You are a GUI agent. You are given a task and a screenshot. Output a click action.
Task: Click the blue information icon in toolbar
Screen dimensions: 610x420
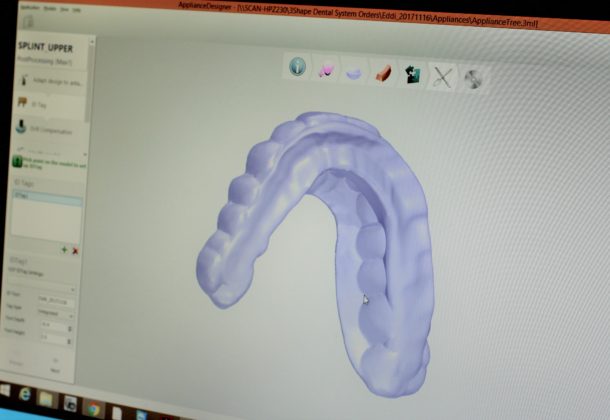298,66
